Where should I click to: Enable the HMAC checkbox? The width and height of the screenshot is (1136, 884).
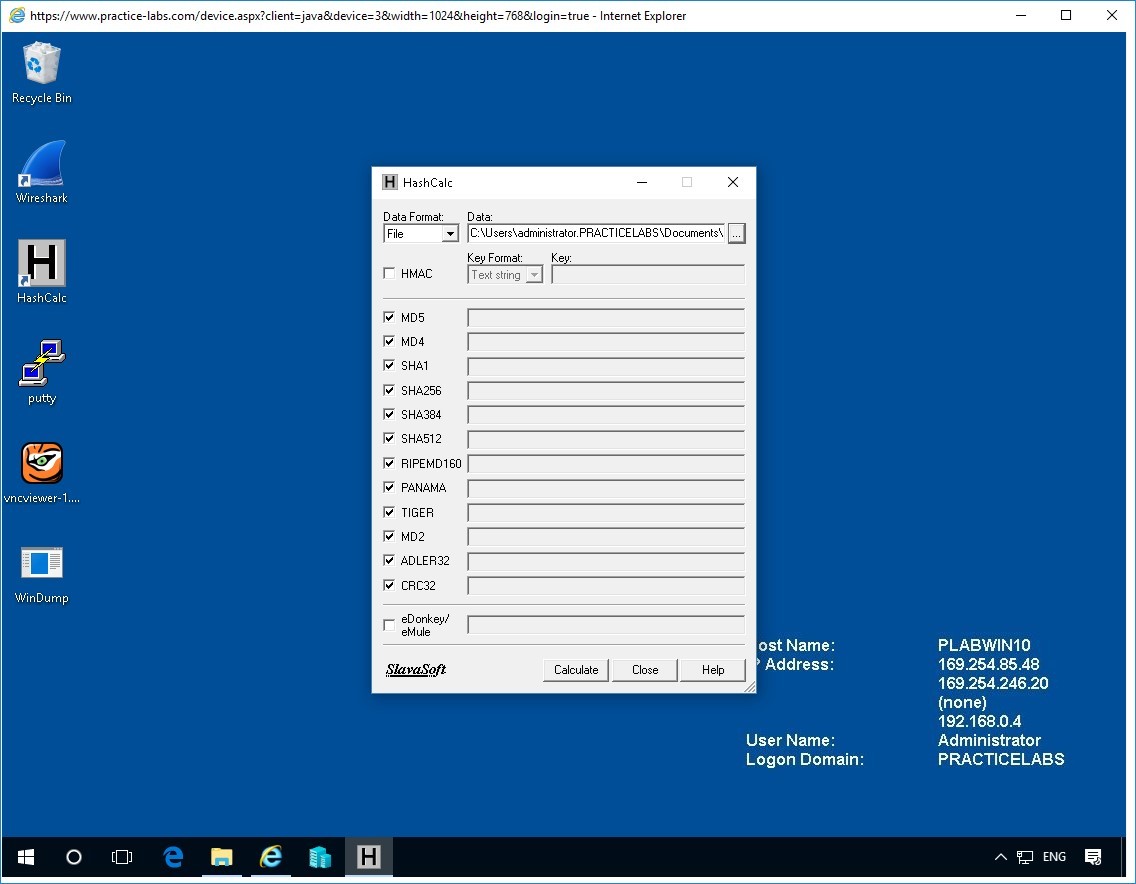(389, 272)
